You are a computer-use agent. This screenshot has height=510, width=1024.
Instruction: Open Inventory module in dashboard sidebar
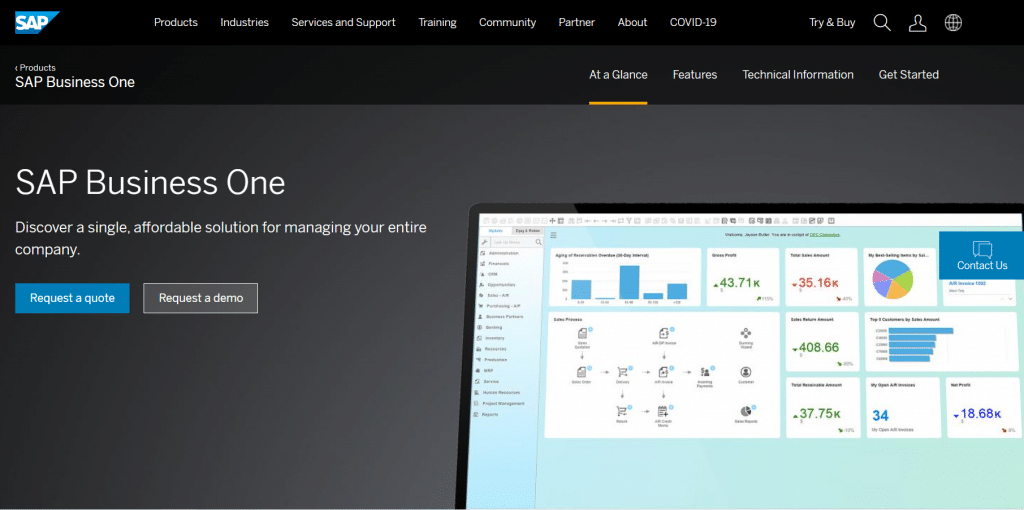495,338
